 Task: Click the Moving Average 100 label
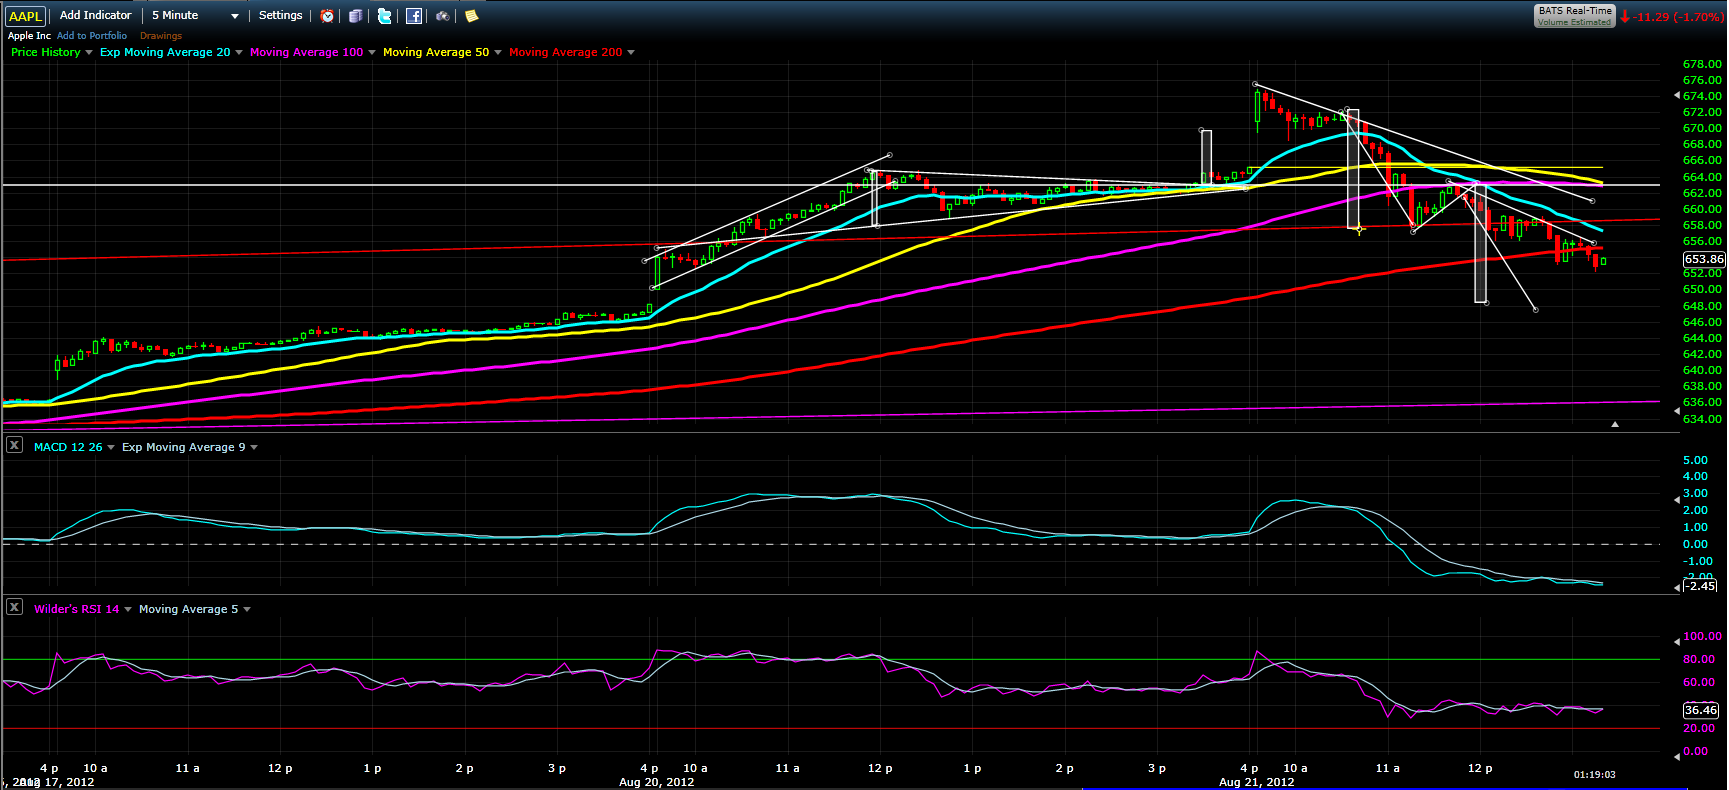coord(307,52)
